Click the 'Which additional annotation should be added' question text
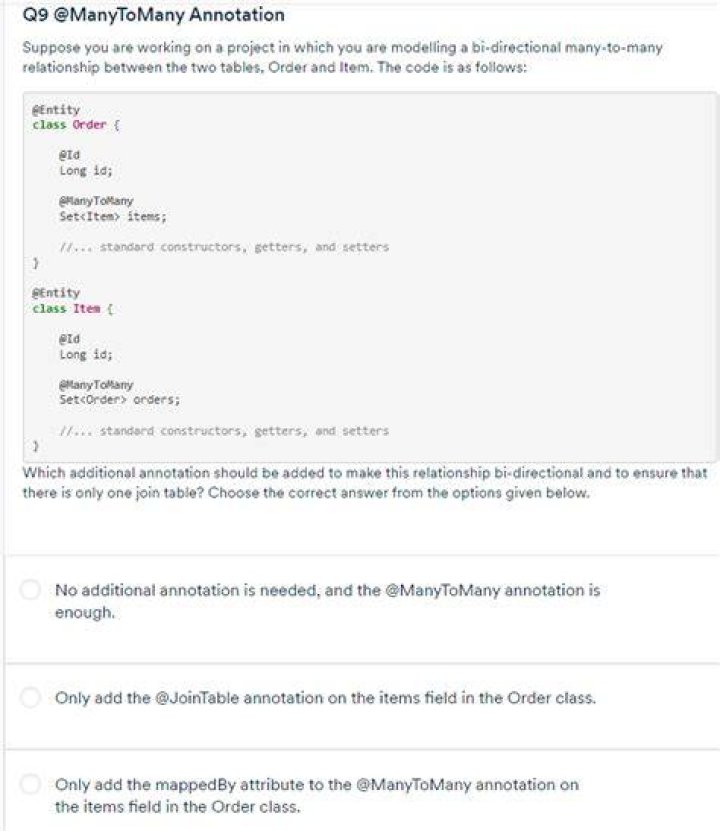Viewport: 720px width, 831px height. point(365,483)
